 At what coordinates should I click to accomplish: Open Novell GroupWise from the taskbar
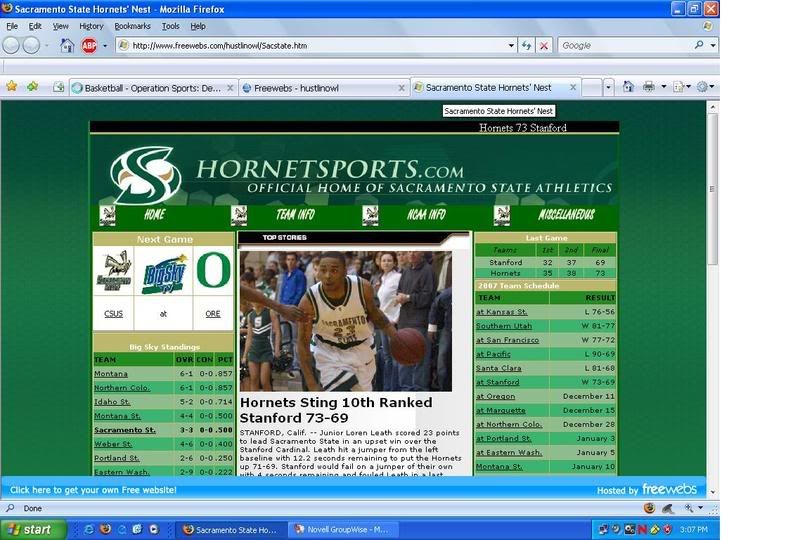[x=345, y=529]
